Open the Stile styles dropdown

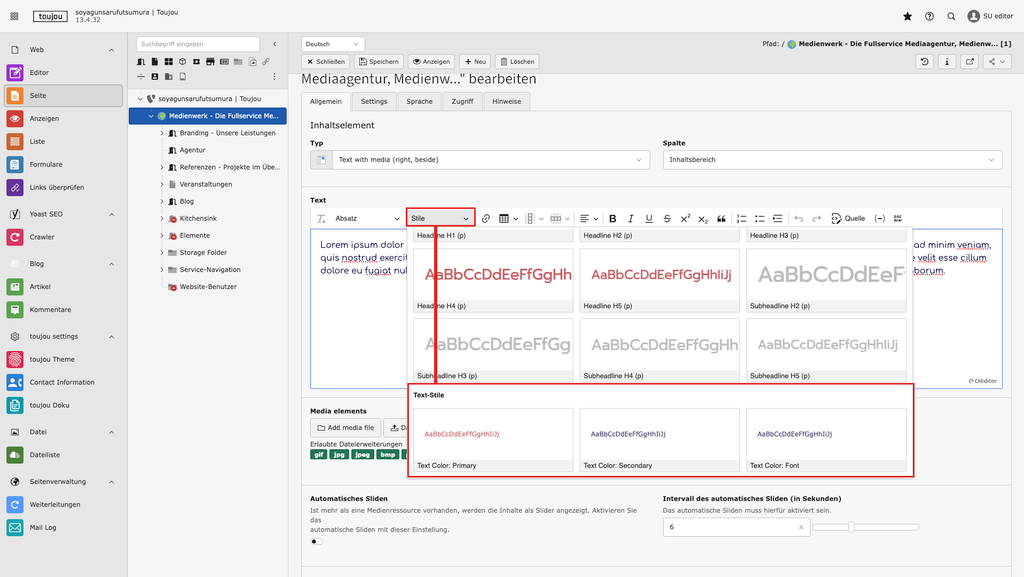[440, 219]
